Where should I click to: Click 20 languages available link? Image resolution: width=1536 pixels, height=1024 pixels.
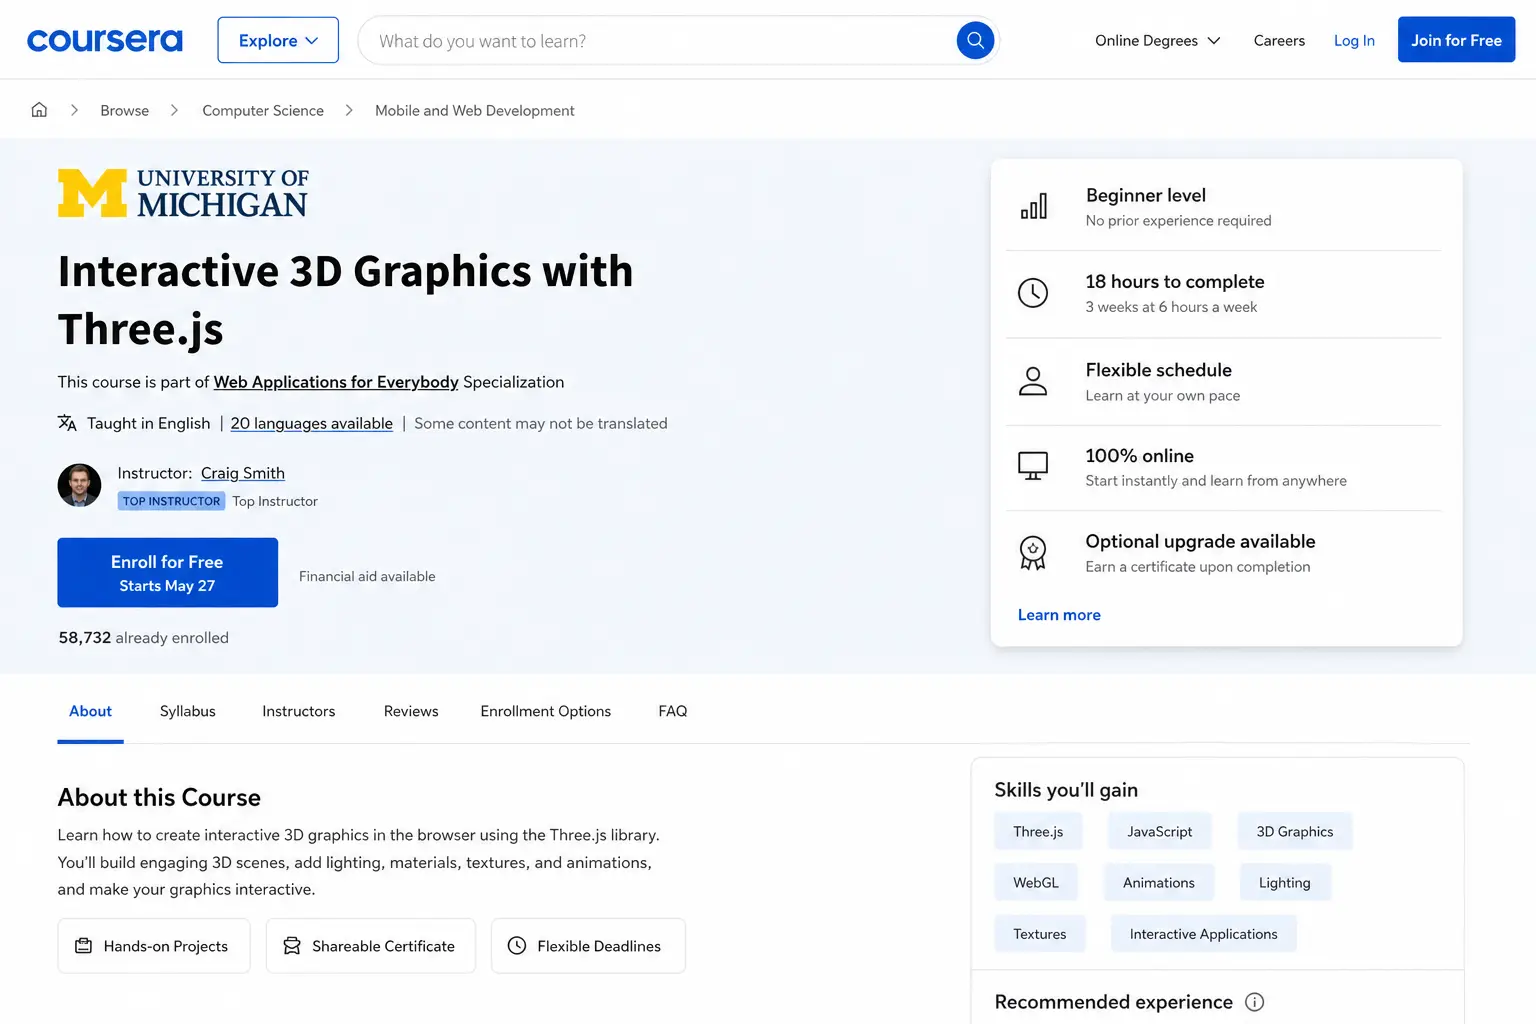(312, 423)
